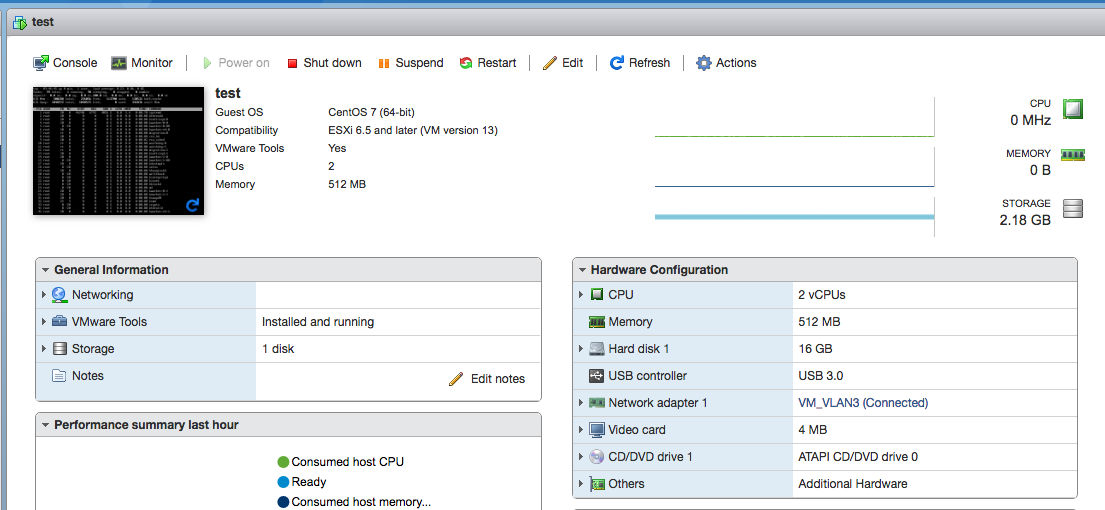Click the CPU icon in Hardware Configuration
The image size is (1105, 510).
point(597,295)
